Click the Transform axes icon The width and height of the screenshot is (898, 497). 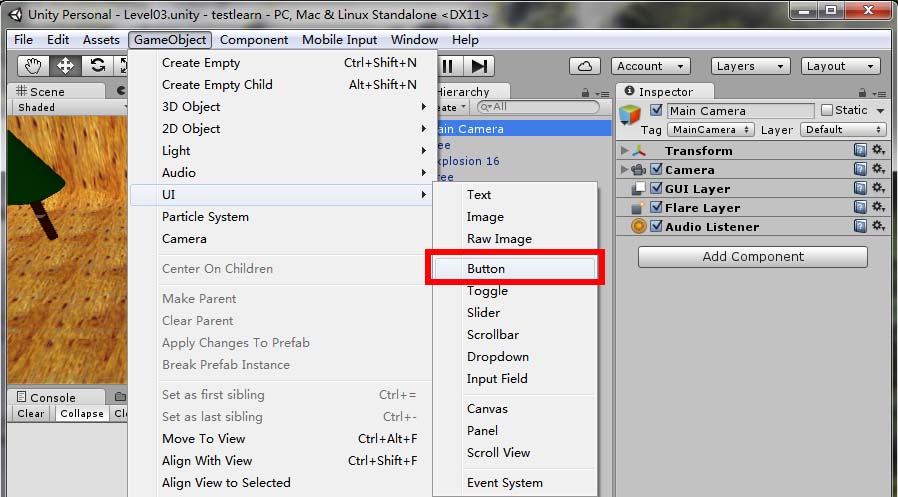[x=639, y=151]
